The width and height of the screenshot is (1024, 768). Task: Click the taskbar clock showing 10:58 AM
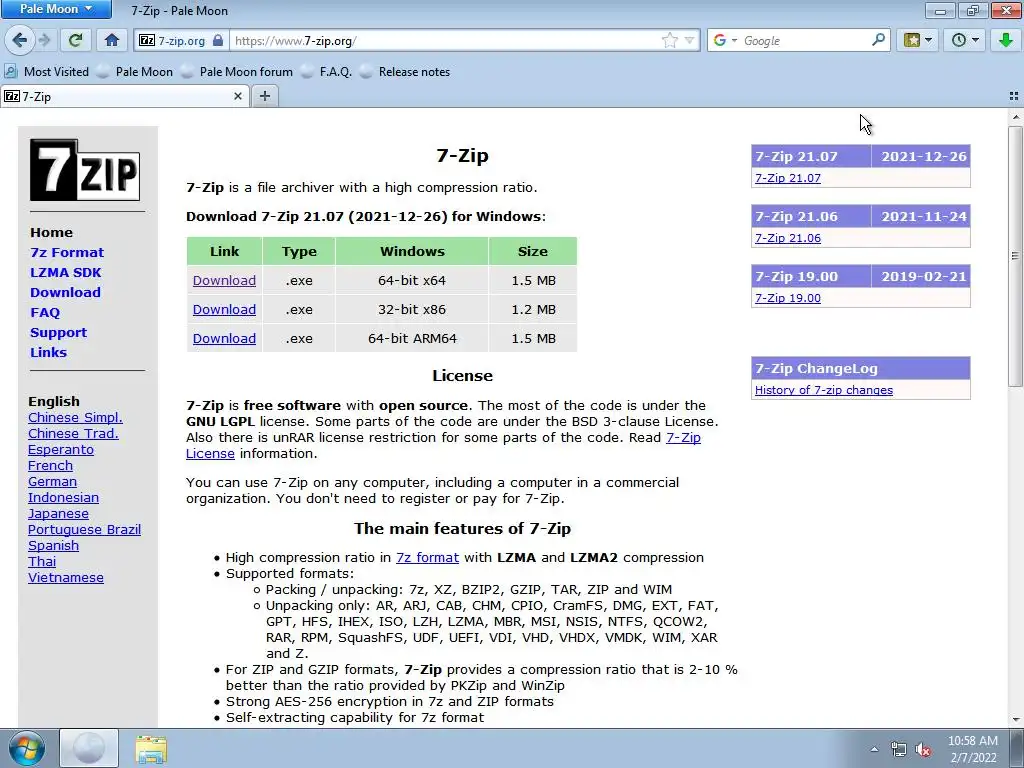click(x=973, y=749)
